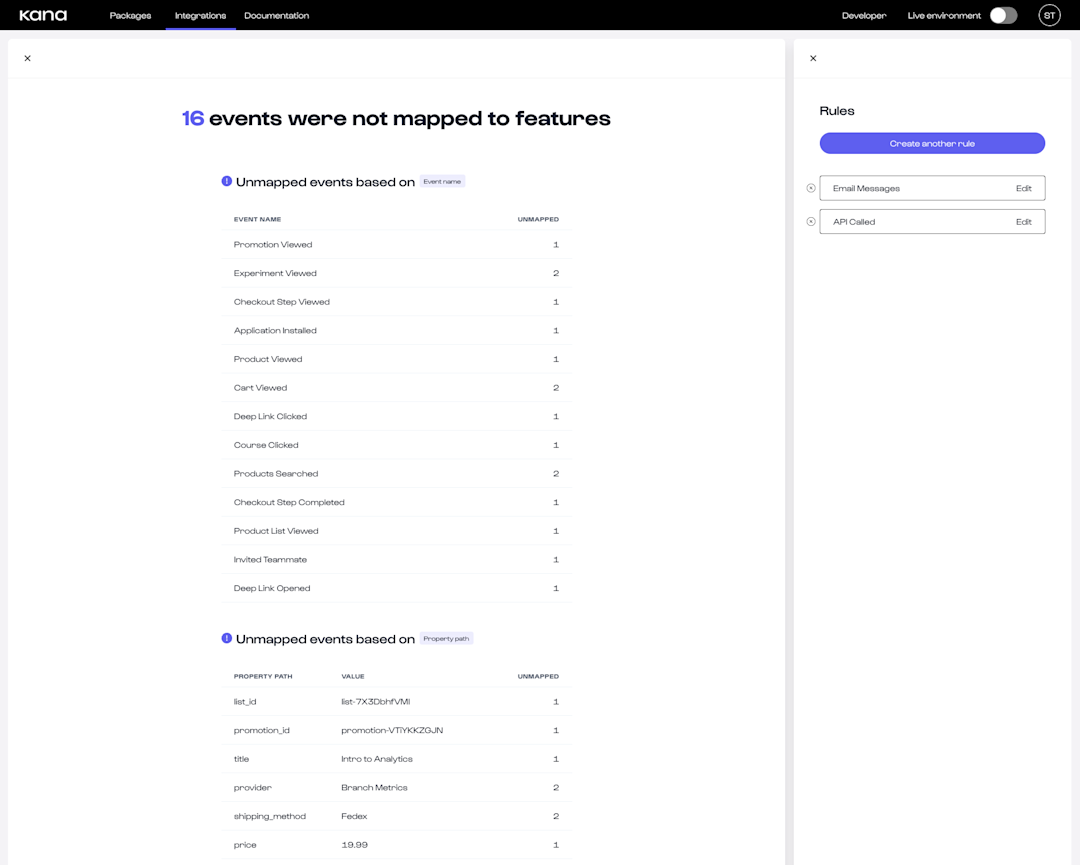
Task: Select the Cart Viewed row
Action: click(397, 388)
